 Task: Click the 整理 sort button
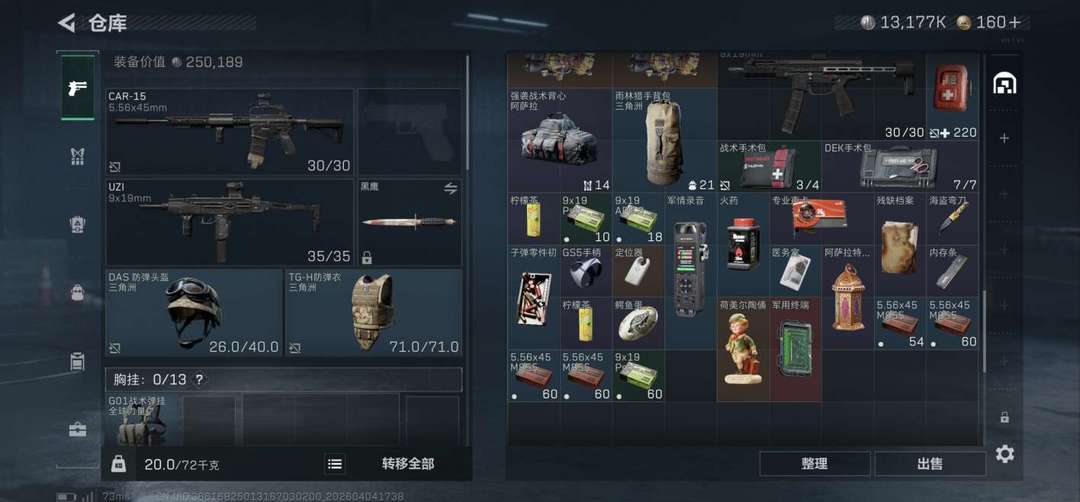click(x=814, y=463)
